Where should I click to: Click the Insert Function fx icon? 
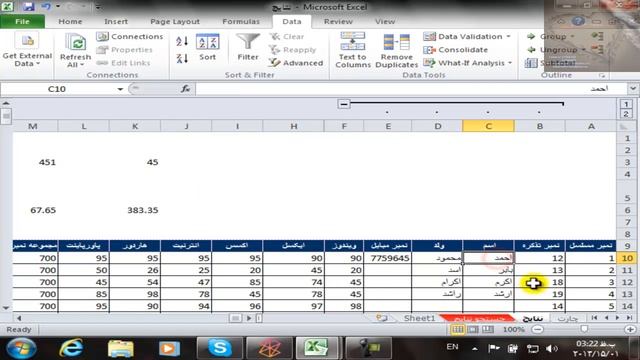point(185,89)
